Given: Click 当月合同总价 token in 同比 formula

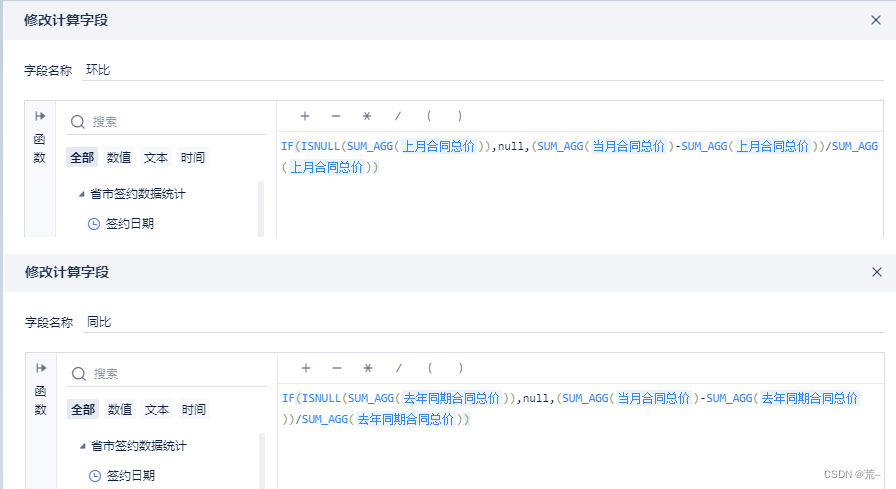Looking at the screenshot, I should (654, 398).
